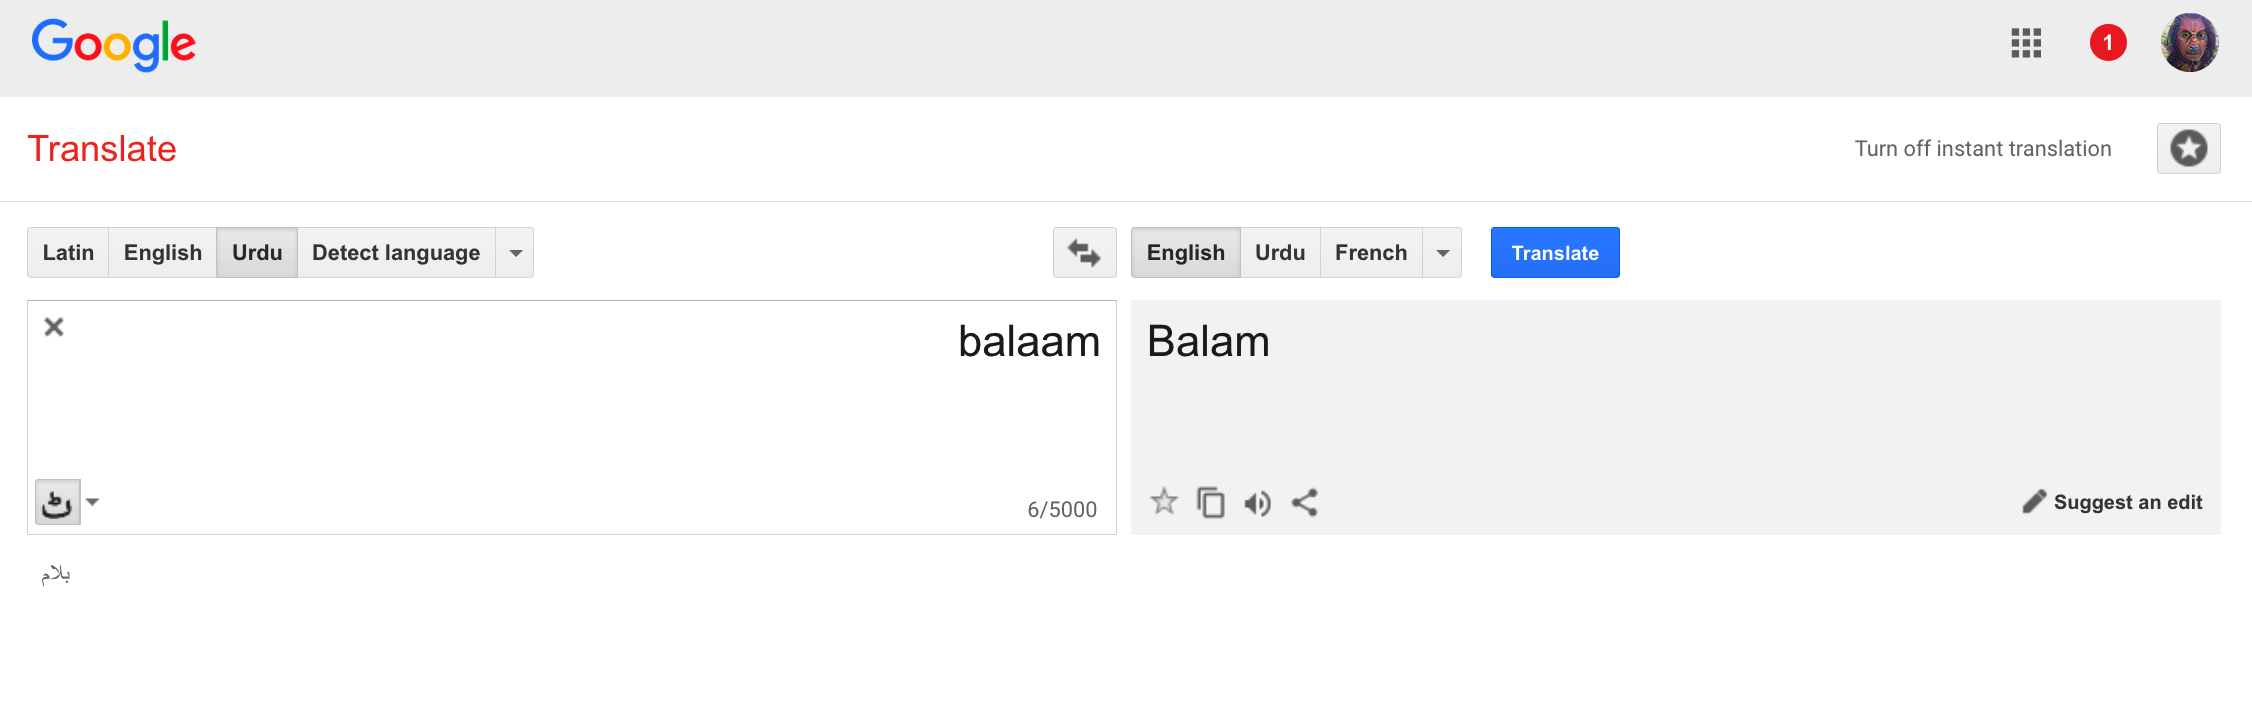Copy the translated text
The image size is (2252, 728).
click(1210, 502)
